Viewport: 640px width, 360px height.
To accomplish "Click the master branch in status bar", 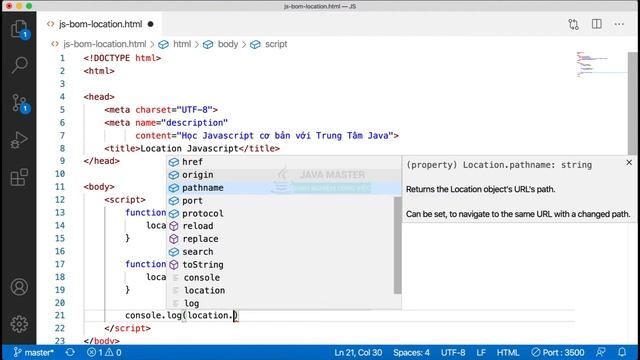I will pyautogui.click(x=33, y=352).
